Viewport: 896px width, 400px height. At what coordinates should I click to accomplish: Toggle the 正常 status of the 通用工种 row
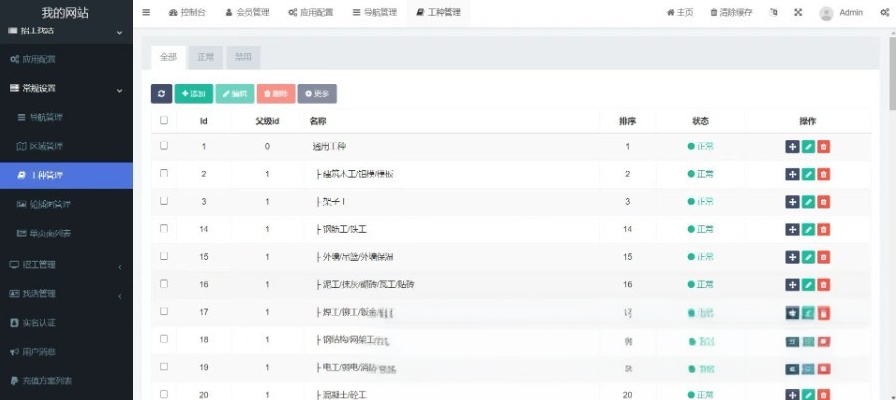pos(700,146)
